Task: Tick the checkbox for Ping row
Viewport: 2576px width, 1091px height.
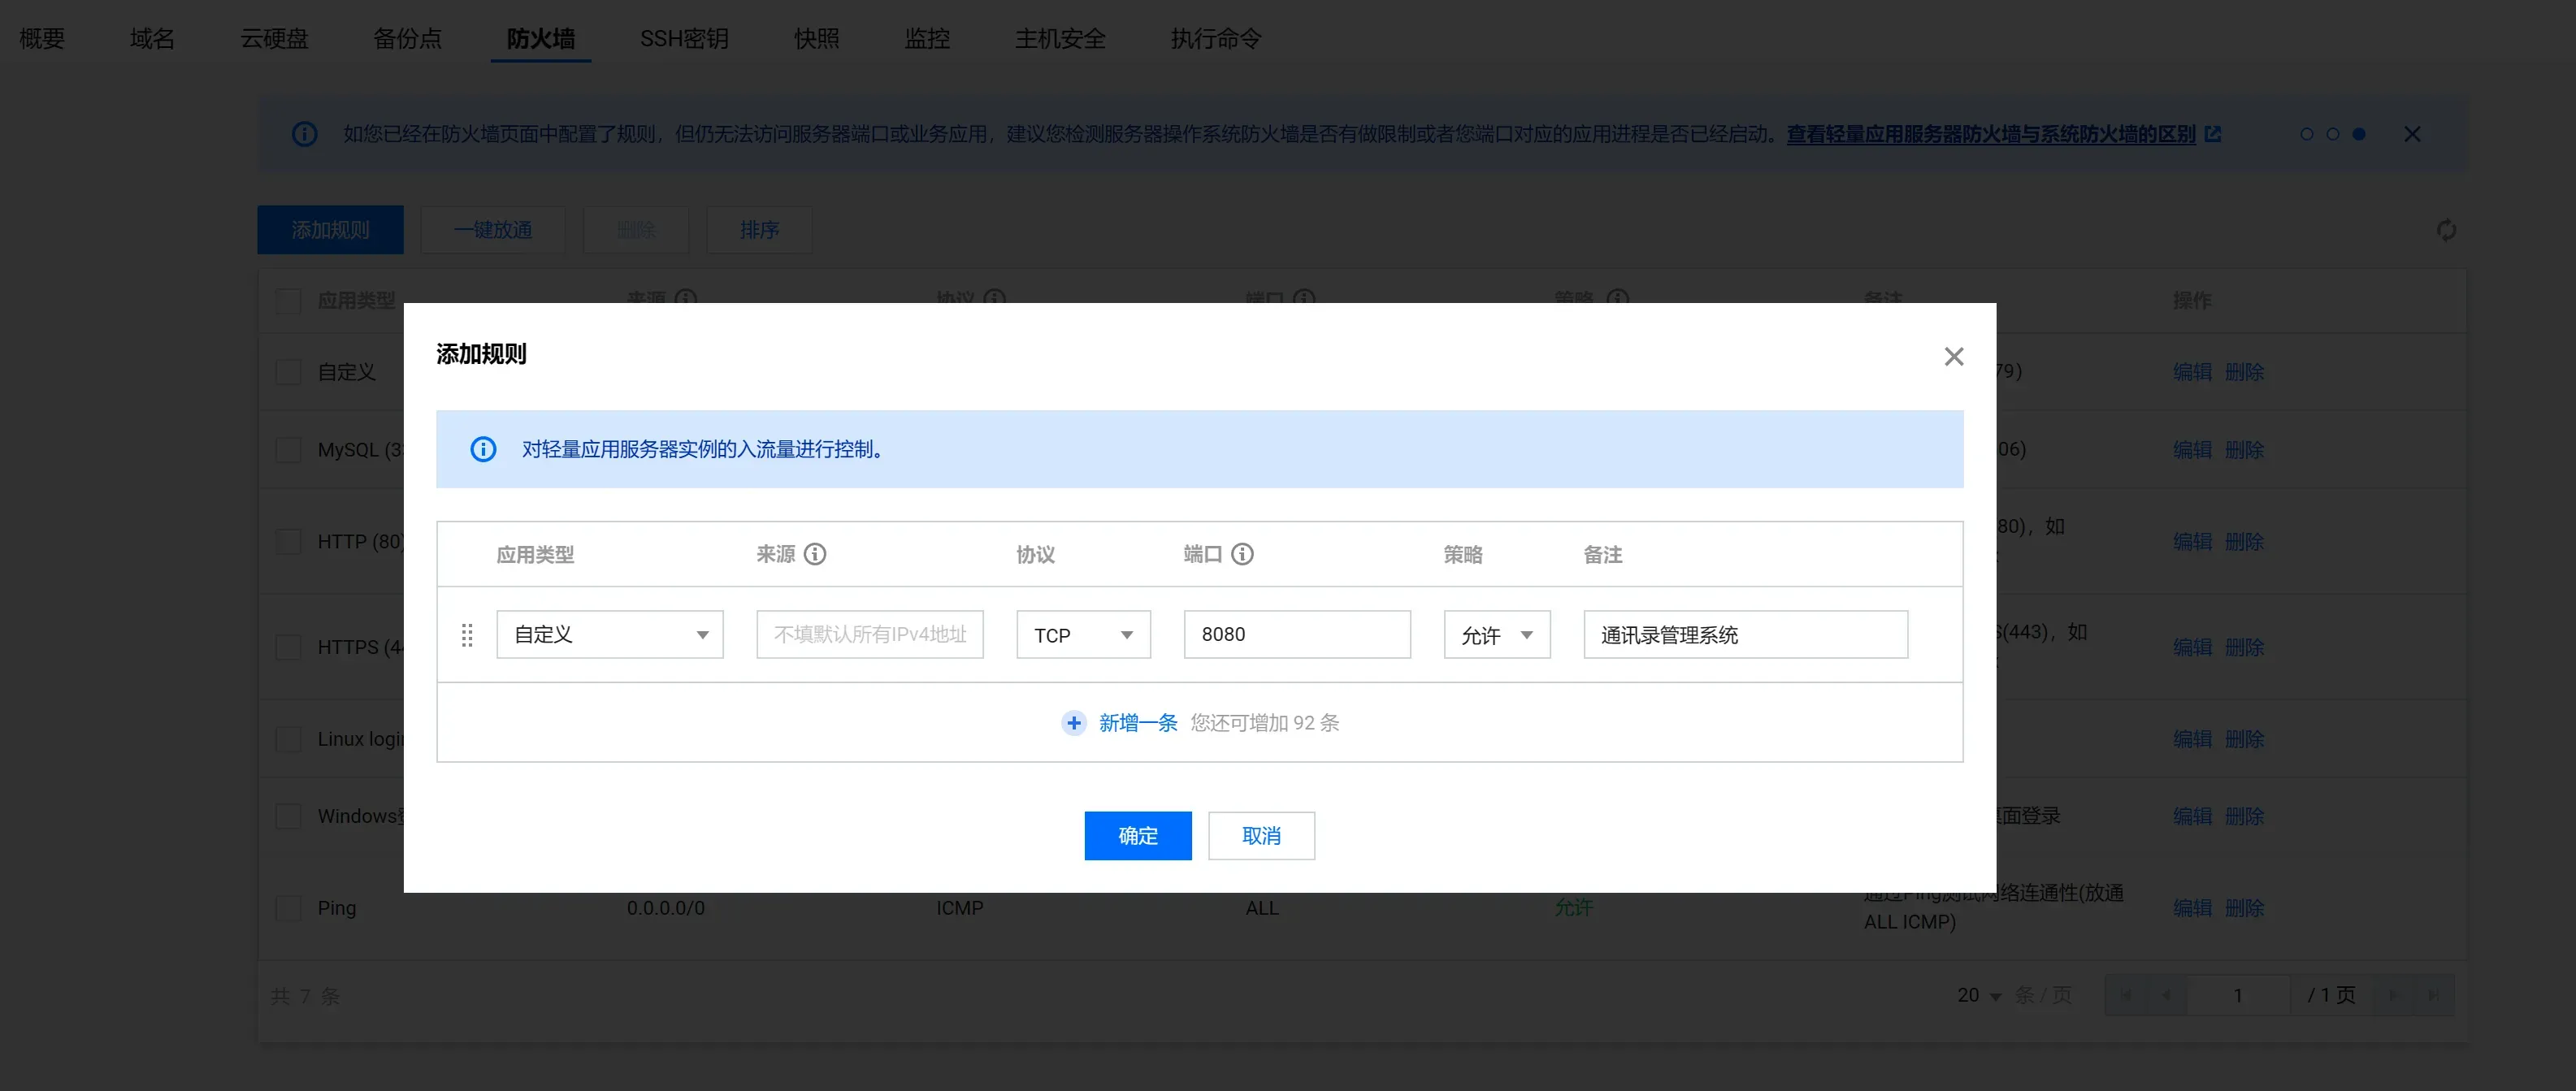Action: tap(288, 908)
